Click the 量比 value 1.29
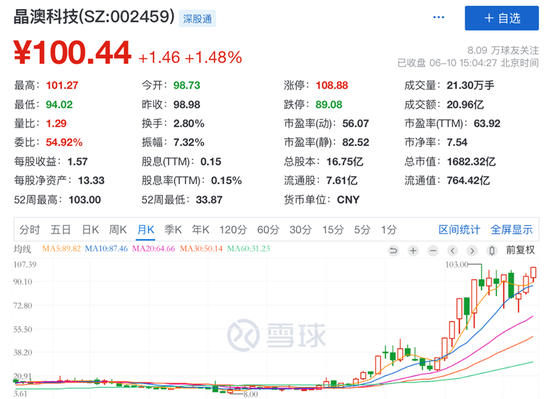 point(56,123)
